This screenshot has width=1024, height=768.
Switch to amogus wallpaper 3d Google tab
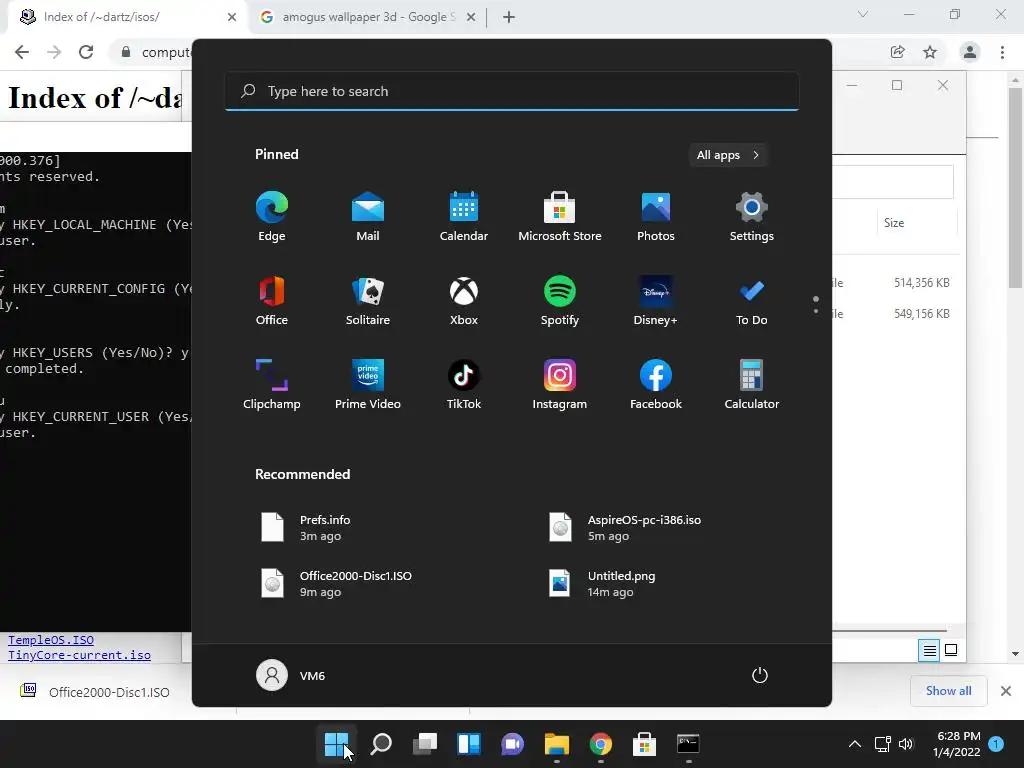tap(368, 17)
